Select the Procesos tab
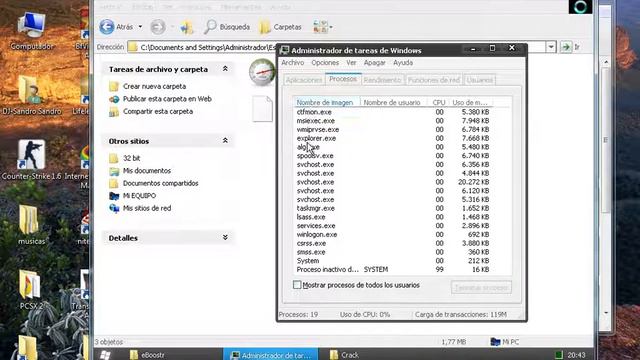This screenshot has width=640, height=360. 343,79
